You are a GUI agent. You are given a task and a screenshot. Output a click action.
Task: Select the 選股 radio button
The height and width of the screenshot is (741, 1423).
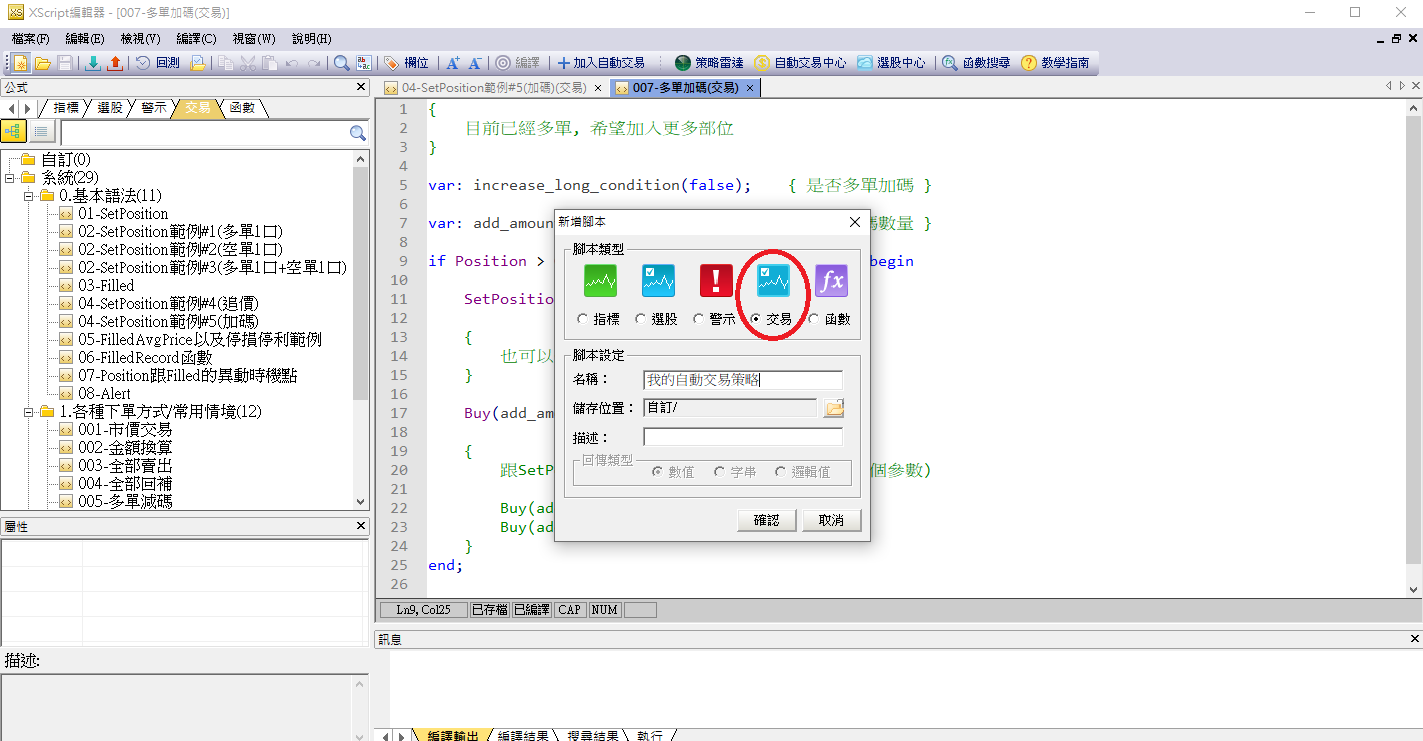click(x=641, y=319)
